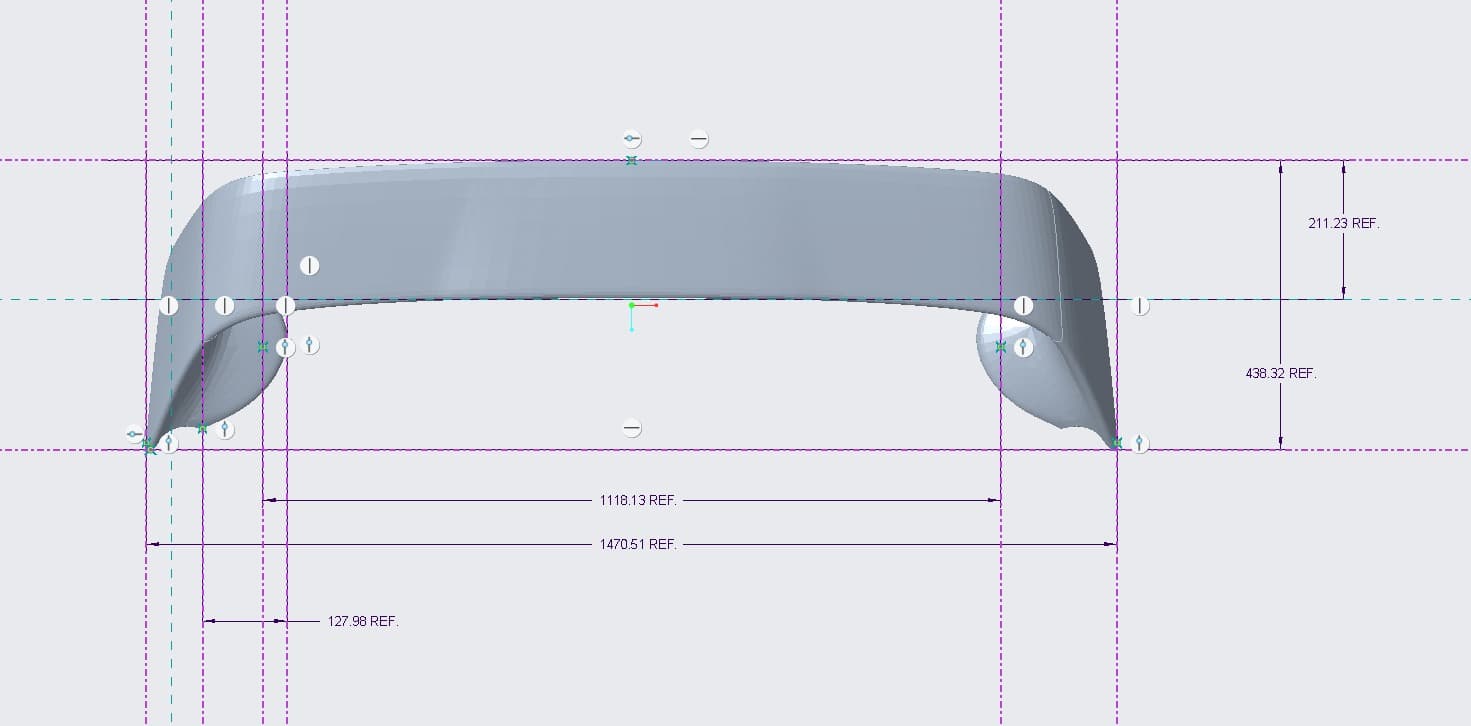Click the horizontal constraint icon above the bottom construction line

pos(631,428)
